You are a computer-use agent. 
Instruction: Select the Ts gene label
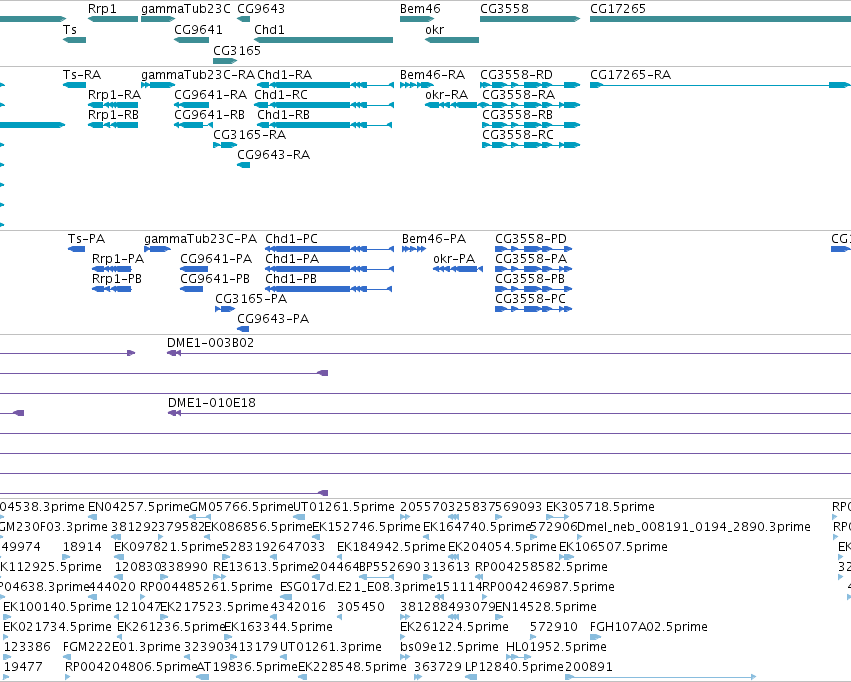(x=70, y=30)
